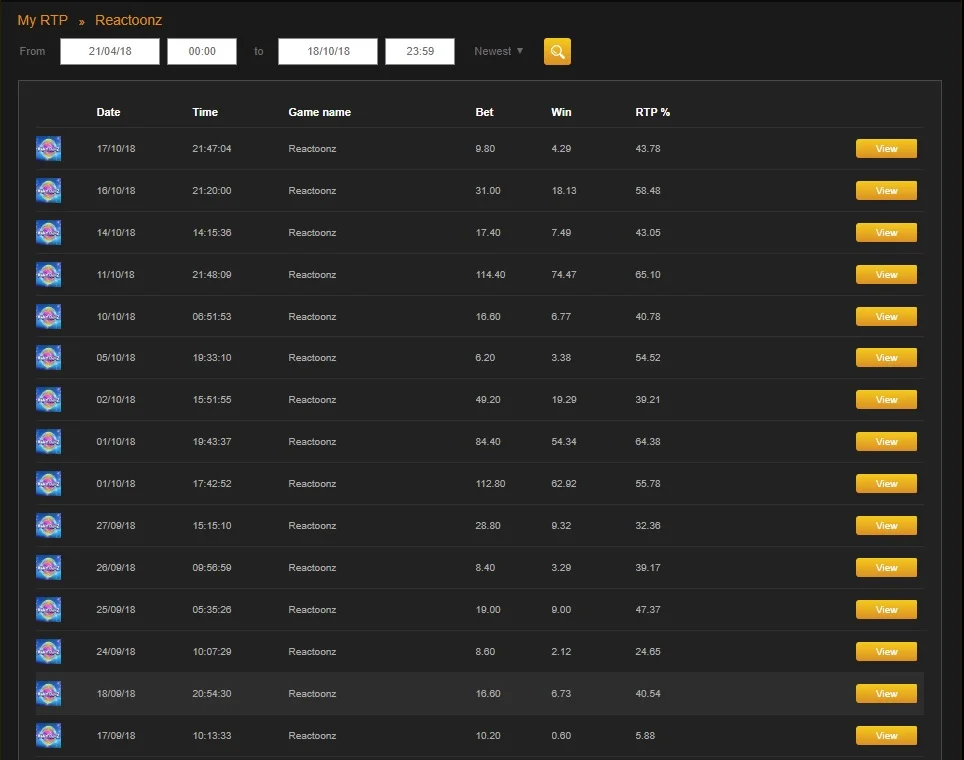The image size is (964, 760).
Task: Click the Reactoonz game icon for 17/09/18
Action: click(49, 735)
